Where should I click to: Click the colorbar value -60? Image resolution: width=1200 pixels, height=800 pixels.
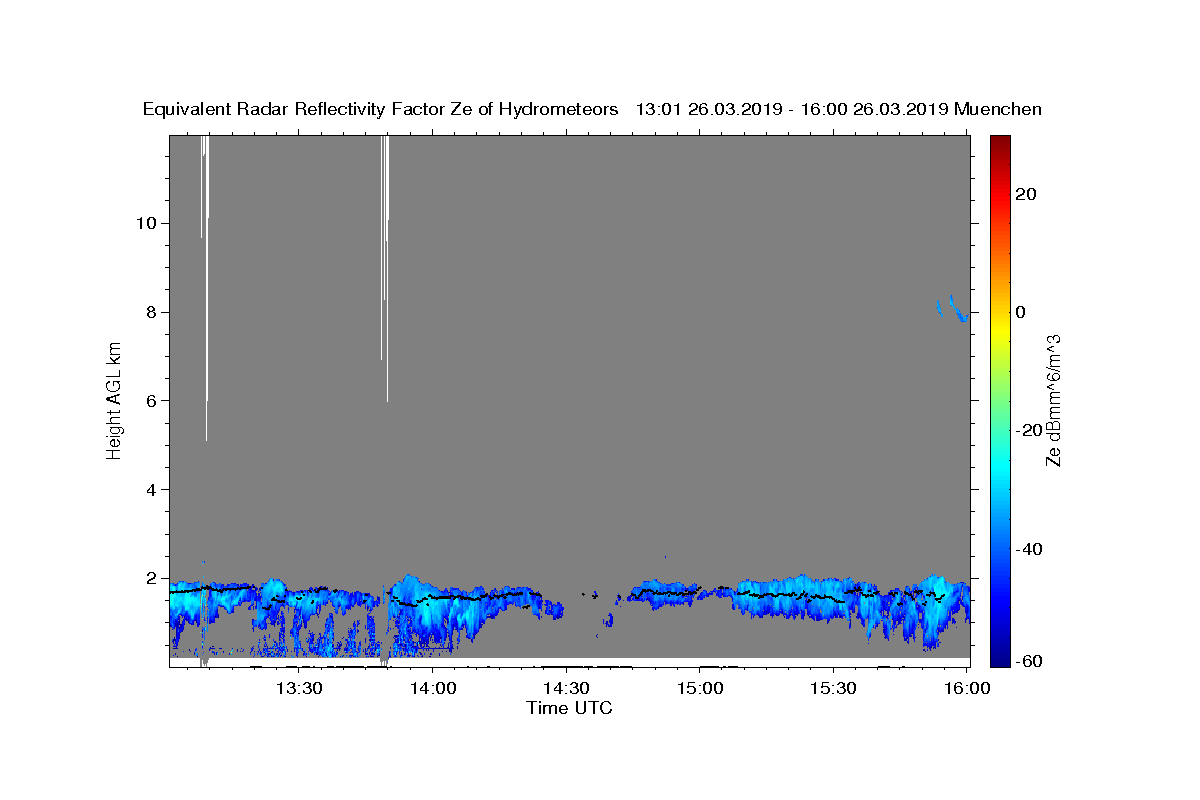pyautogui.click(x=1029, y=662)
